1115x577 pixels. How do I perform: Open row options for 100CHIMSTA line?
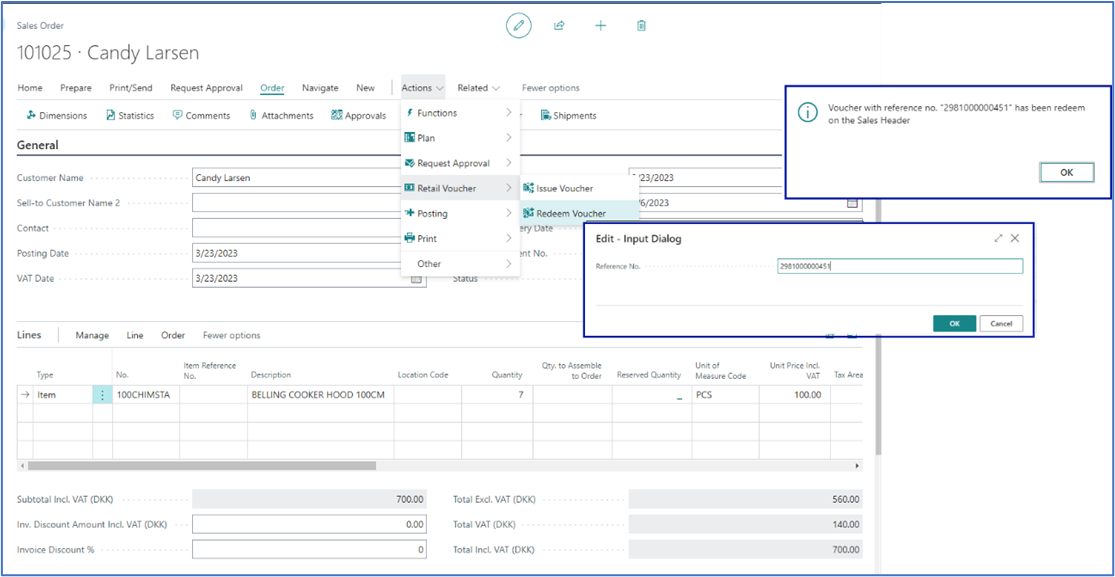tap(102, 395)
